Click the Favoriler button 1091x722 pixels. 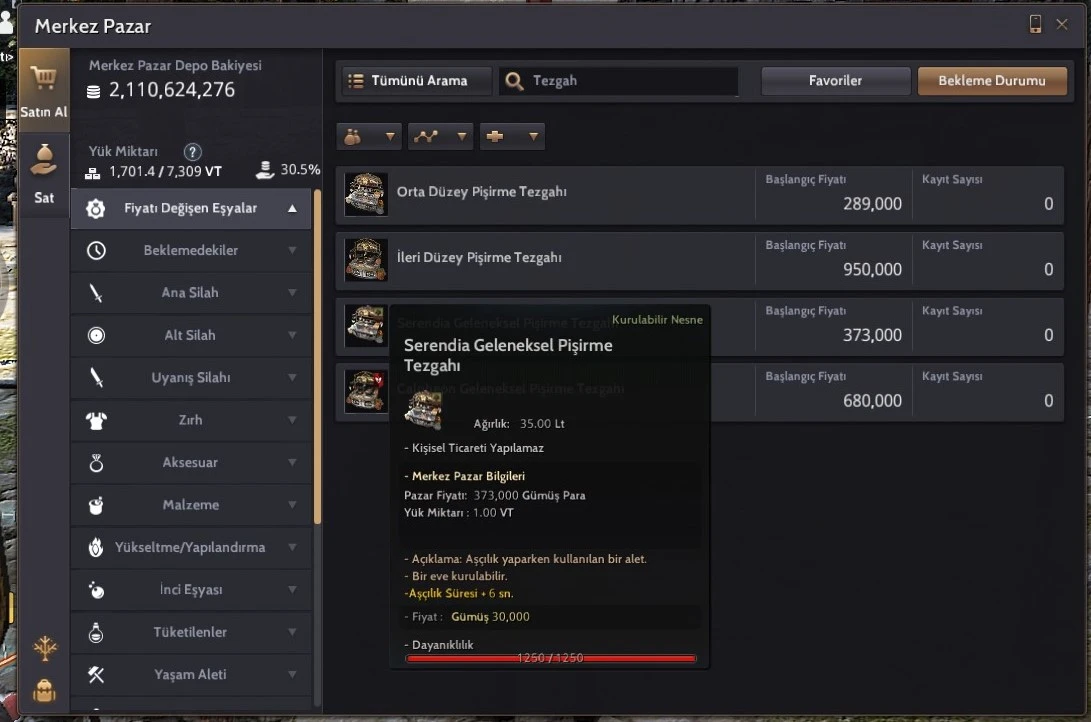[836, 81]
